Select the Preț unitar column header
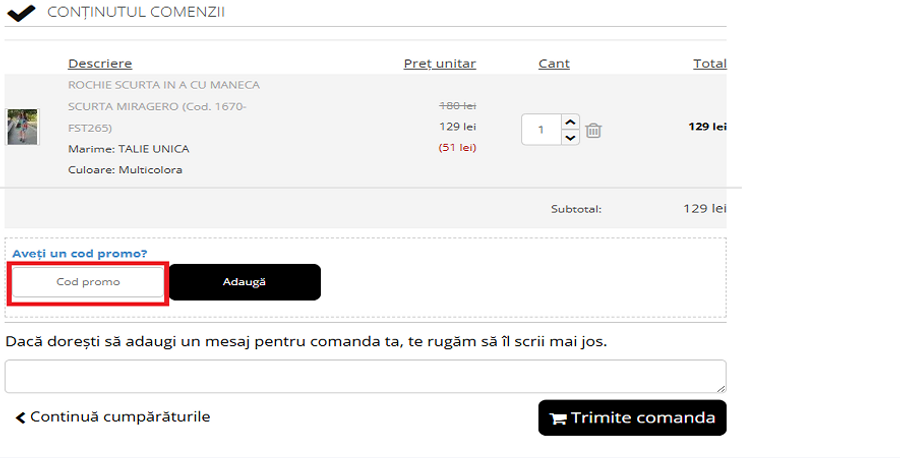900x458 pixels. (440, 63)
